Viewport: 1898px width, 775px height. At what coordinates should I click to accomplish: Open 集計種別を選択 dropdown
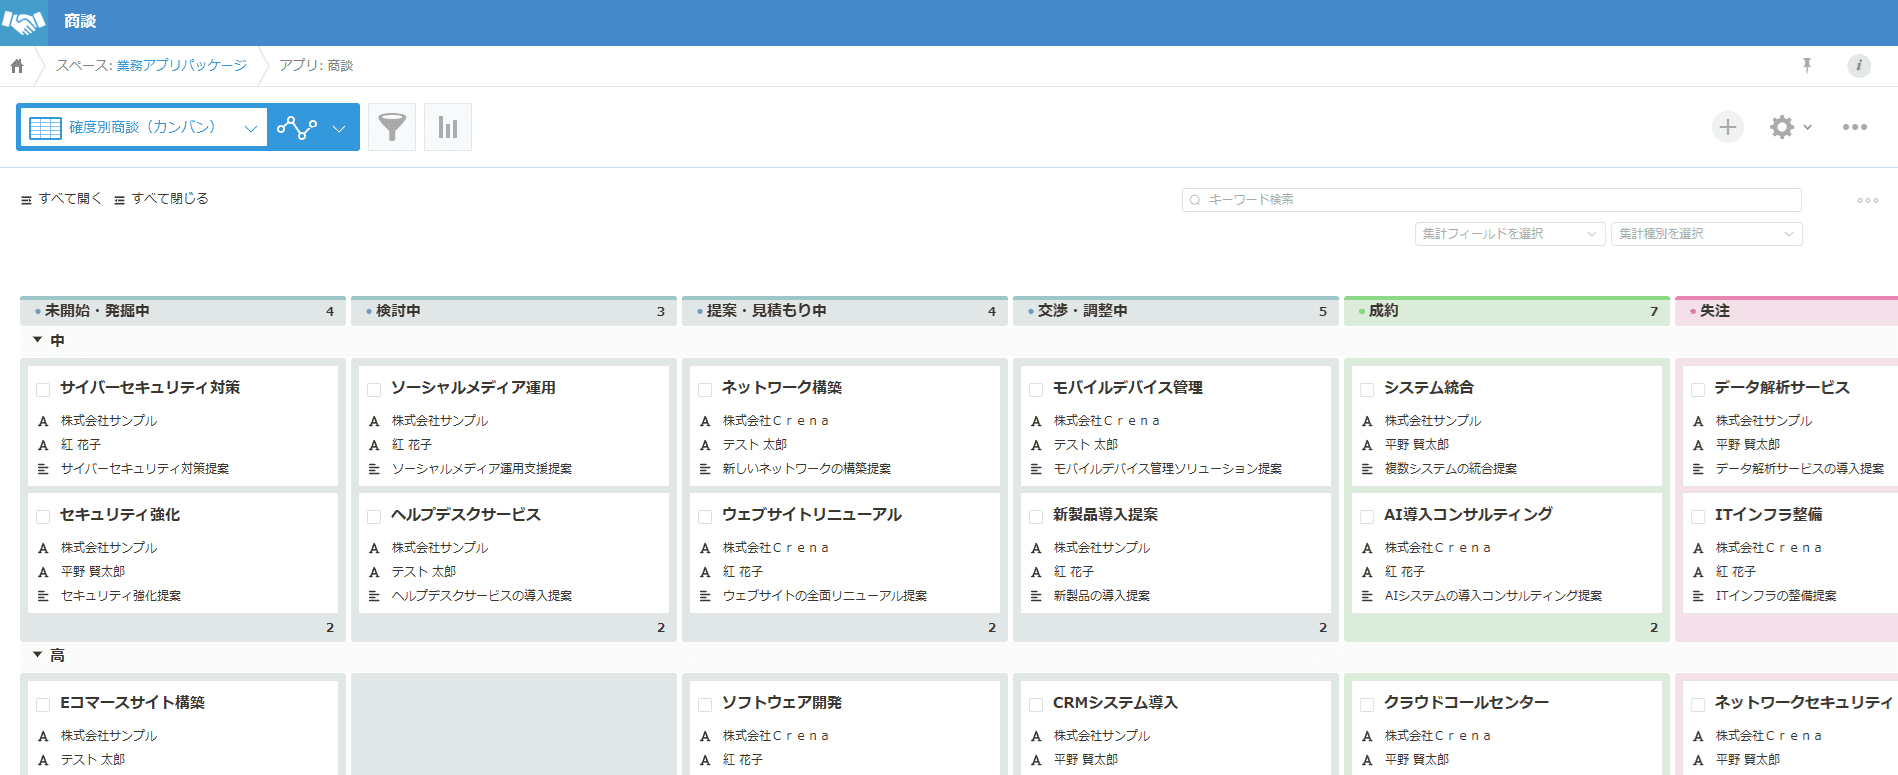(x=1707, y=234)
